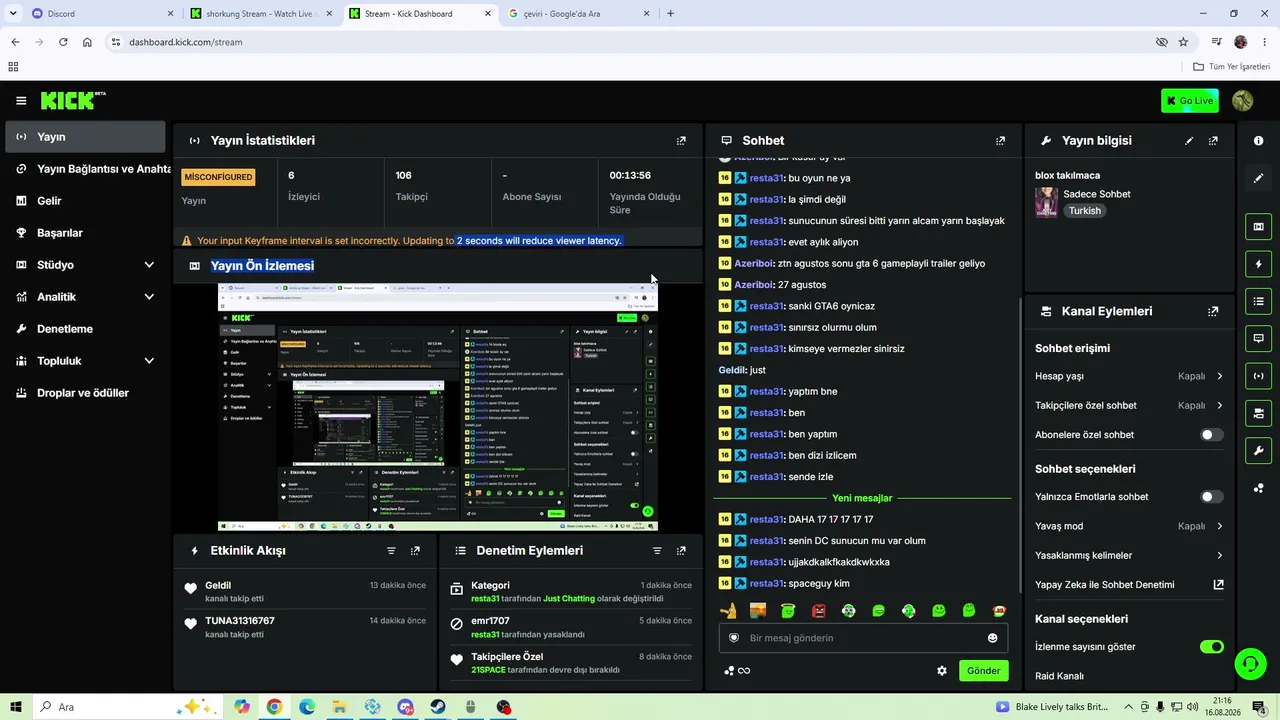The width and height of the screenshot is (1280, 720).
Task: Open chat settings gear icon
Action: 941,671
